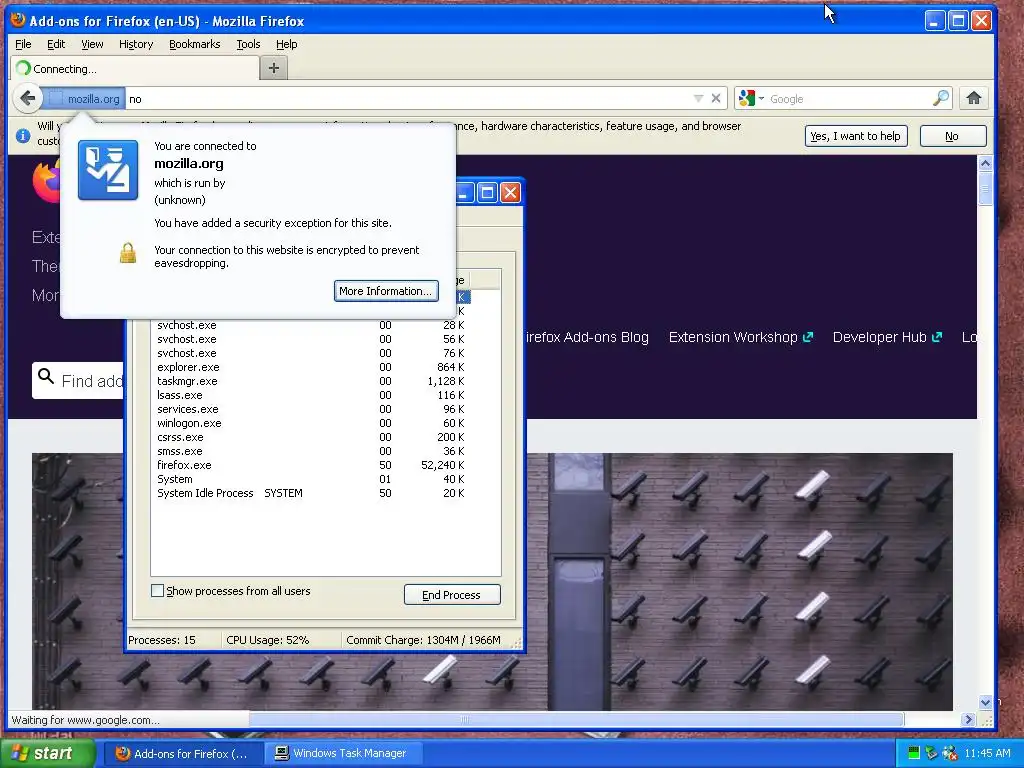Click the home icon in Firefox toolbar
The width and height of the screenshot is (1024, 768).
974,99
